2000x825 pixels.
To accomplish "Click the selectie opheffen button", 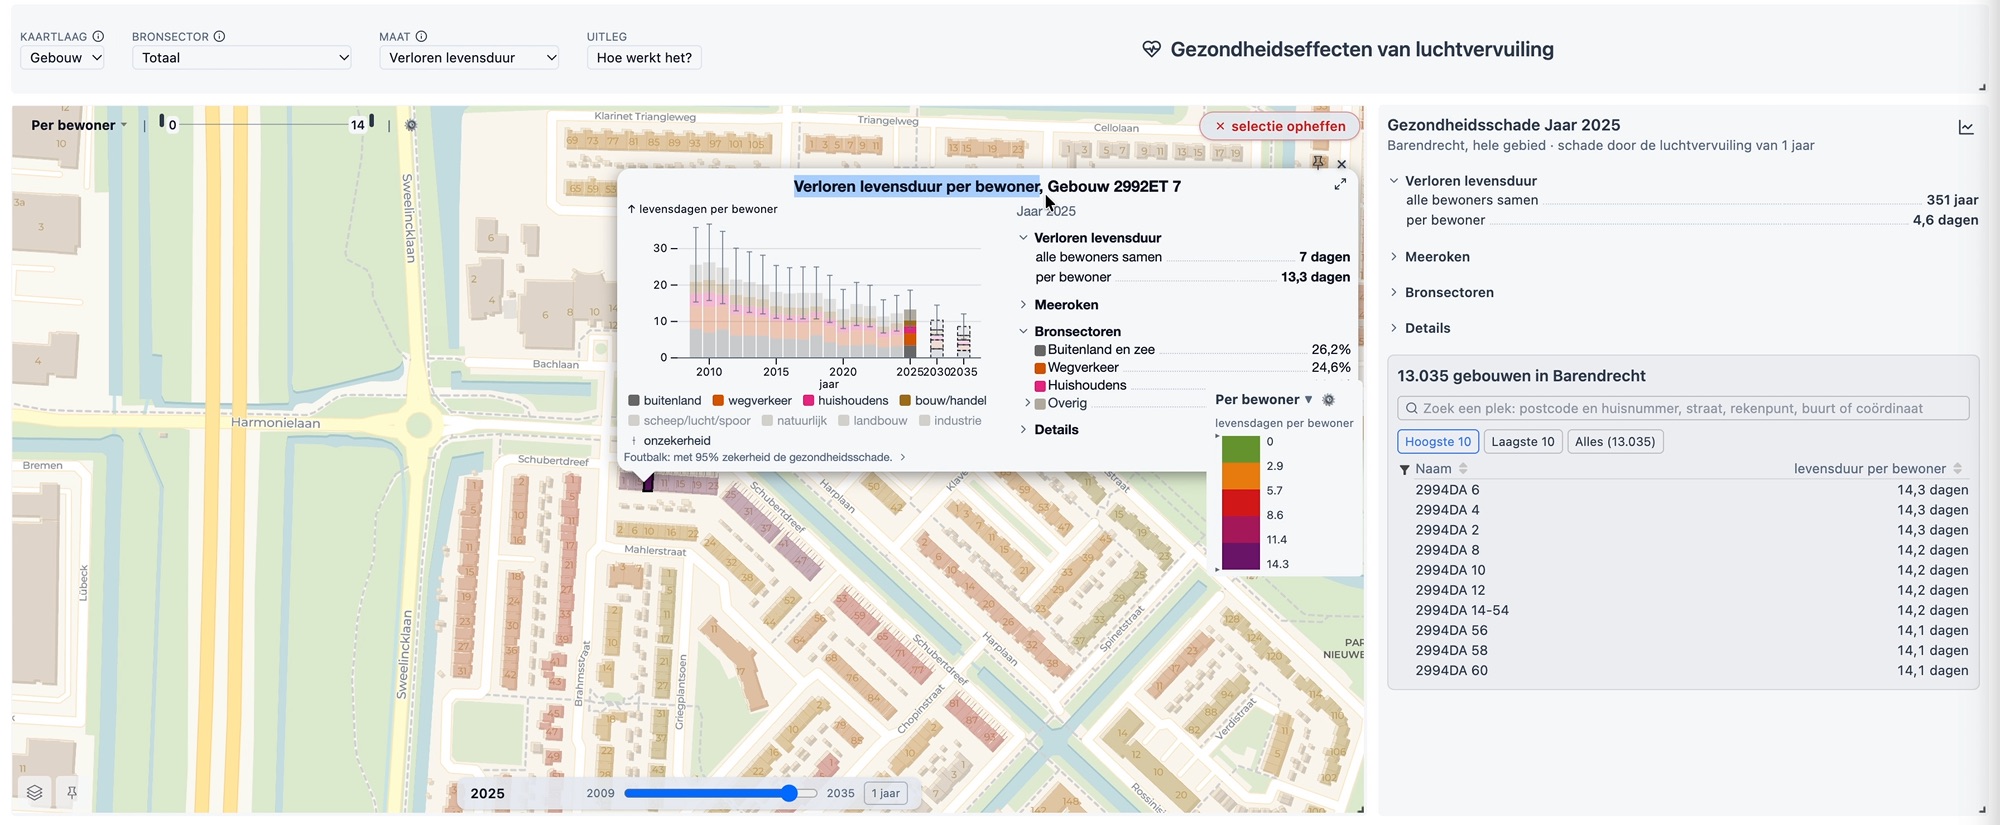I will [x=1280, y=126].
